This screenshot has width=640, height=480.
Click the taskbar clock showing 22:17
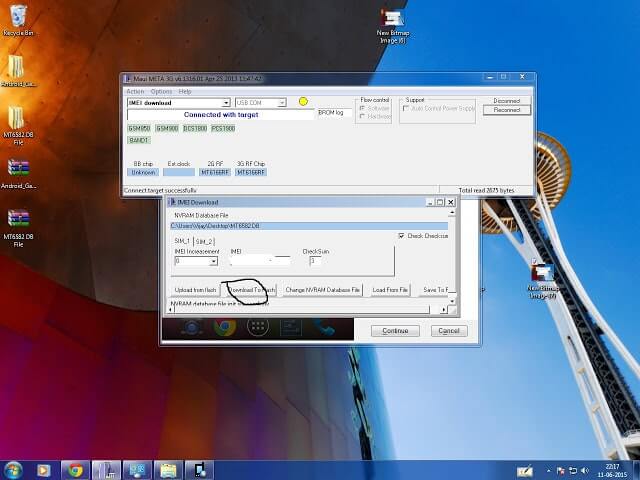[x=612, y=471]
